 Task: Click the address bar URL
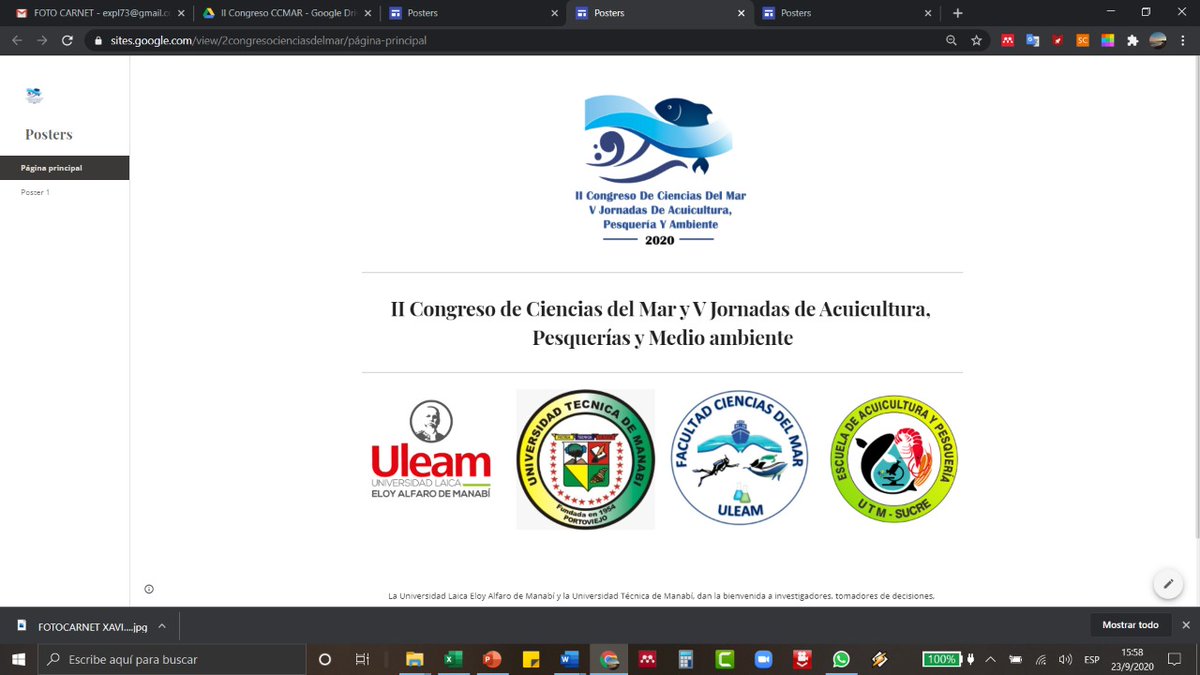point(267,41)
